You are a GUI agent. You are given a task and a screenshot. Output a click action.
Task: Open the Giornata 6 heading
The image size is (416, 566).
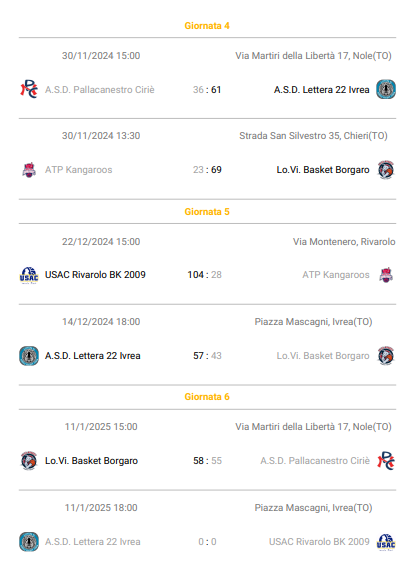click(207, 397)
